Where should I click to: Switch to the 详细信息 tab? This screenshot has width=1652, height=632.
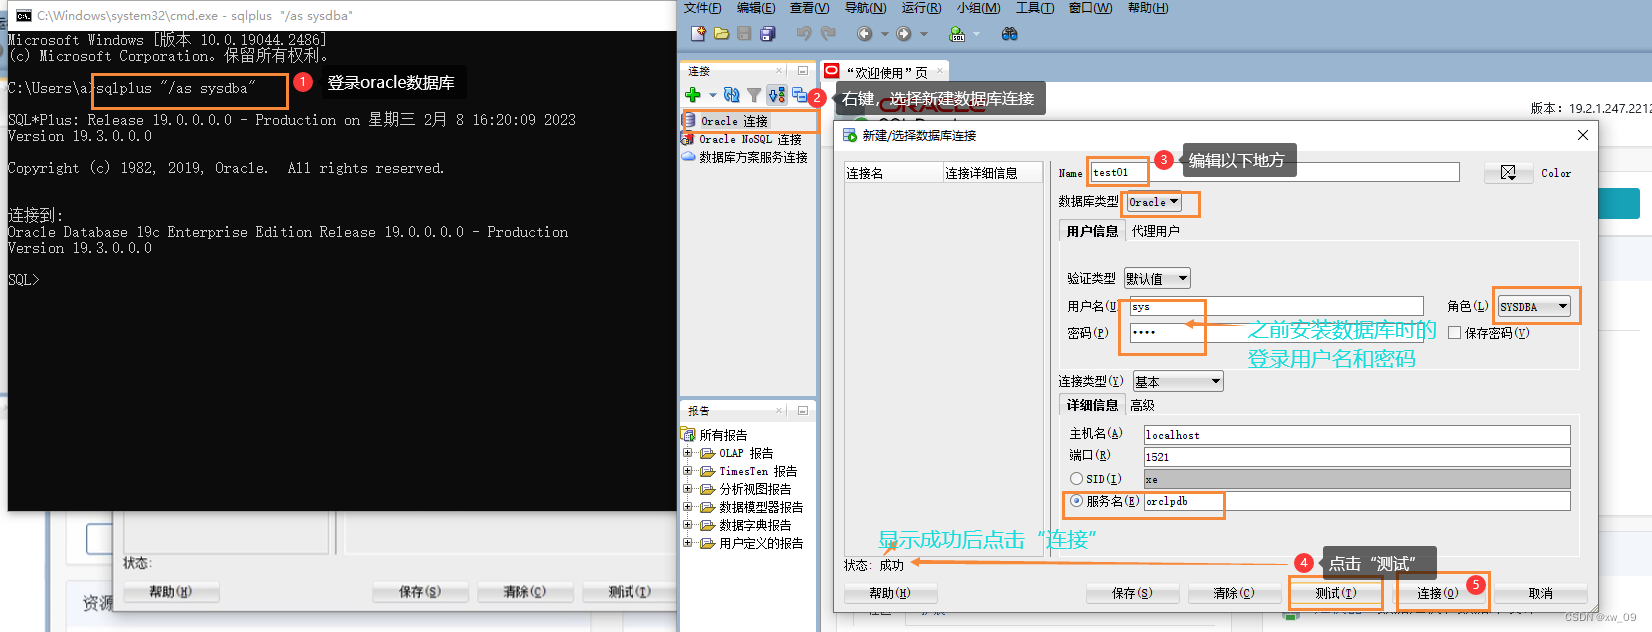pyautogui.click(x=1092, y=405)
